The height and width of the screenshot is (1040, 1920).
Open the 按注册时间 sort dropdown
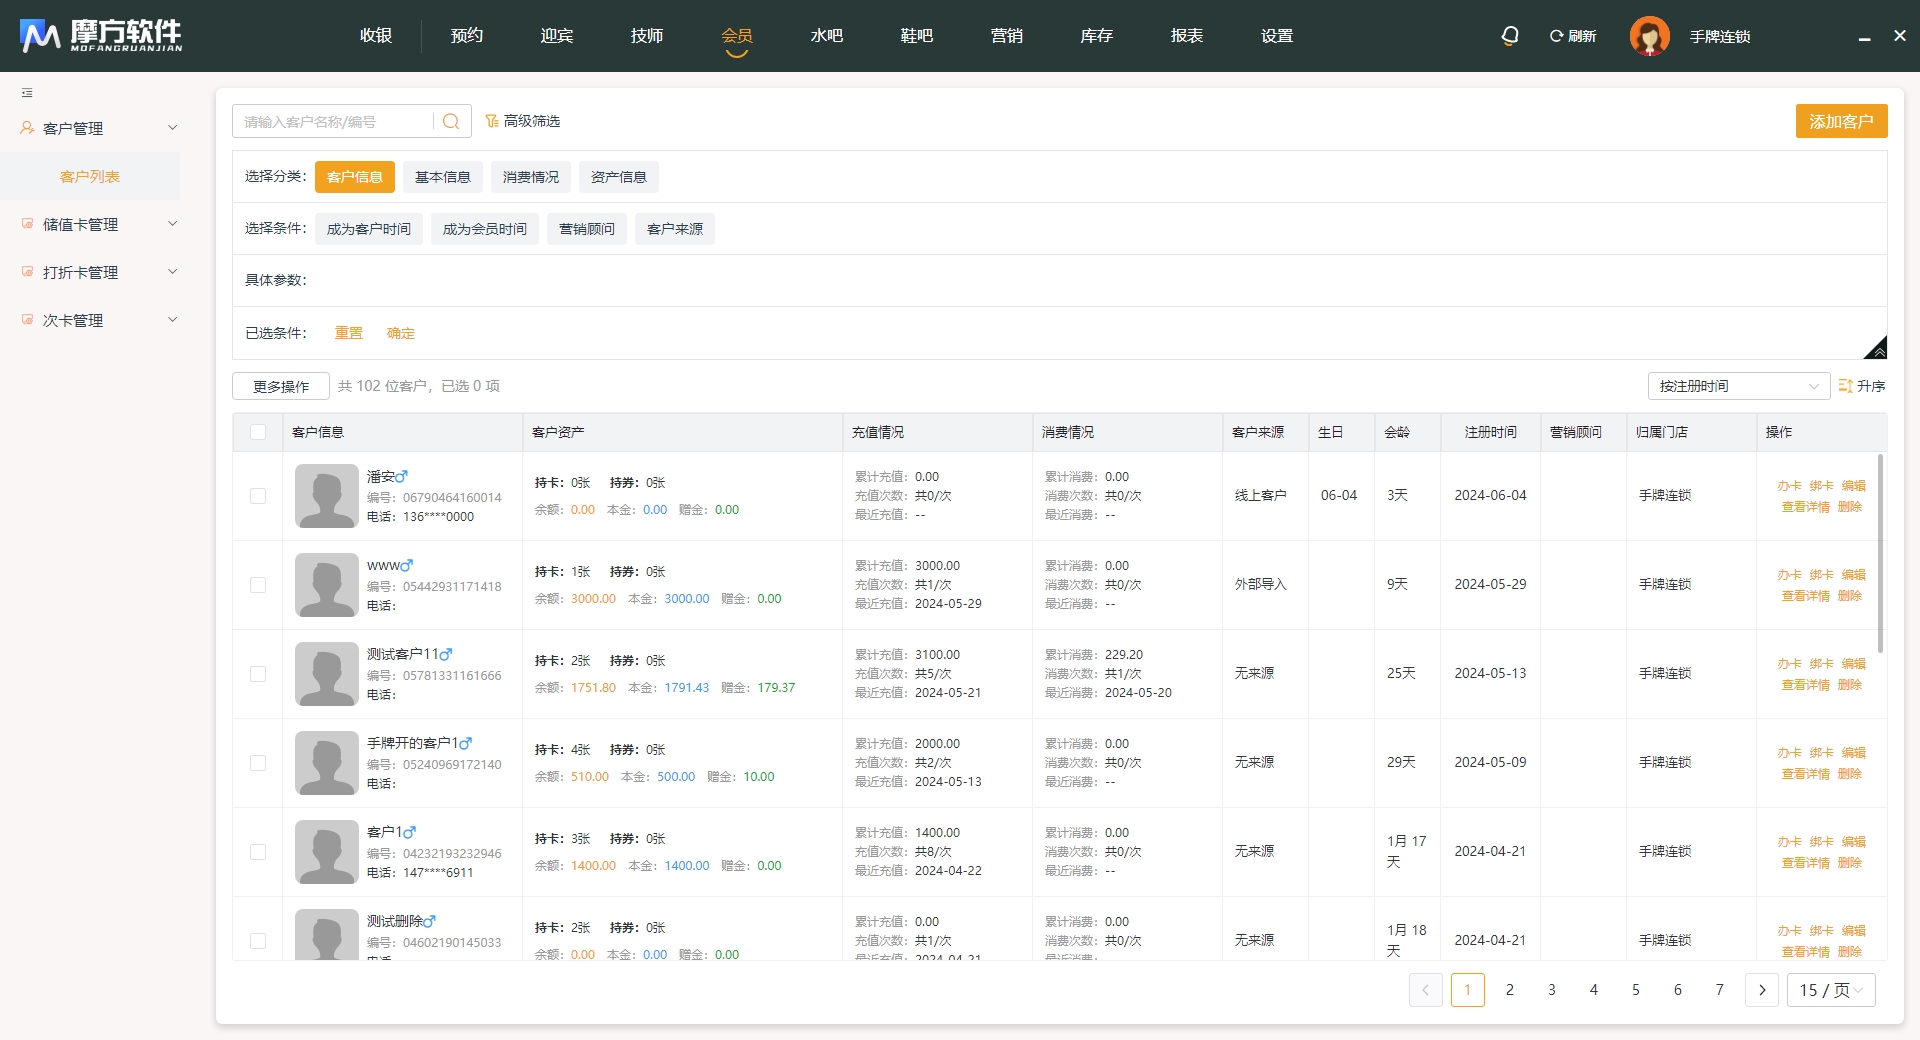(x=1738, y=386)
